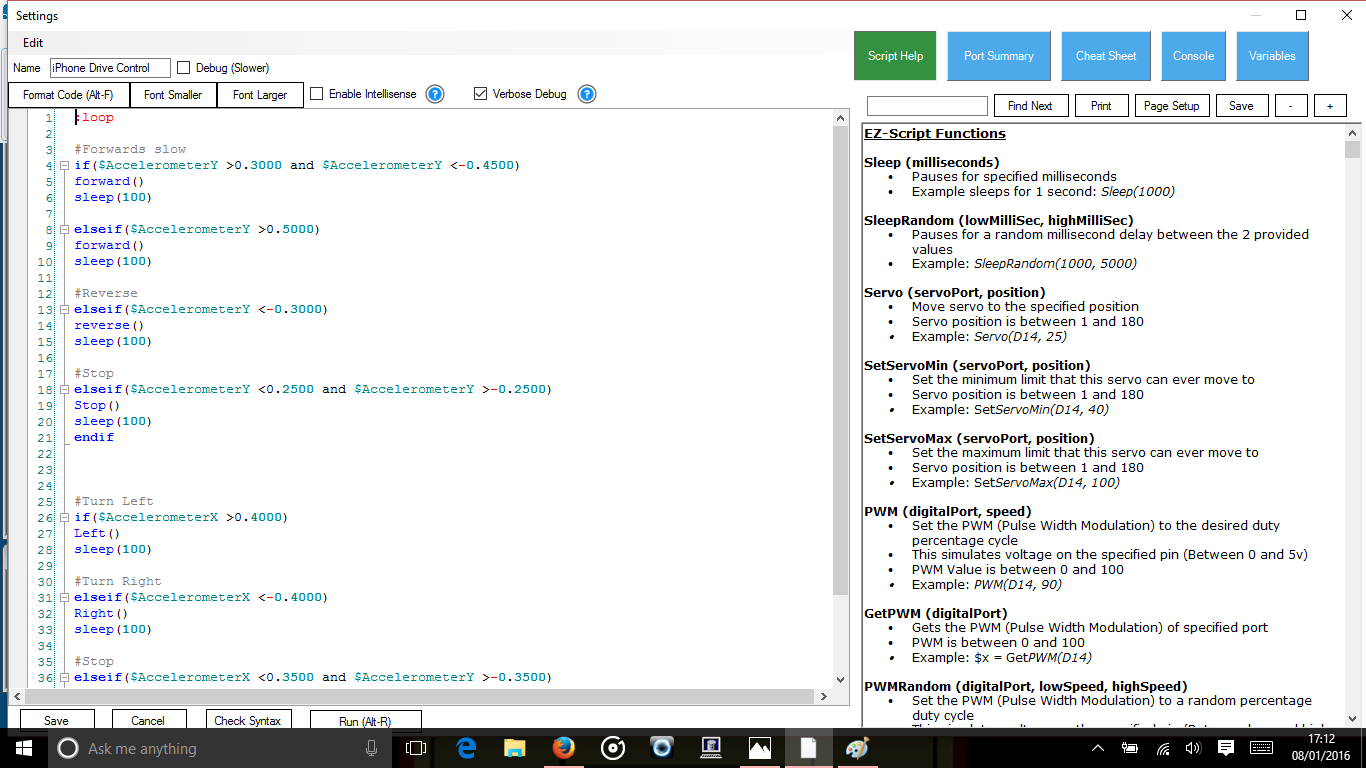The height and width of the screenshot is (768, 1366).
Task: Collapse the Reverse elseif block at line 13
Action: (x=64, y=310)
